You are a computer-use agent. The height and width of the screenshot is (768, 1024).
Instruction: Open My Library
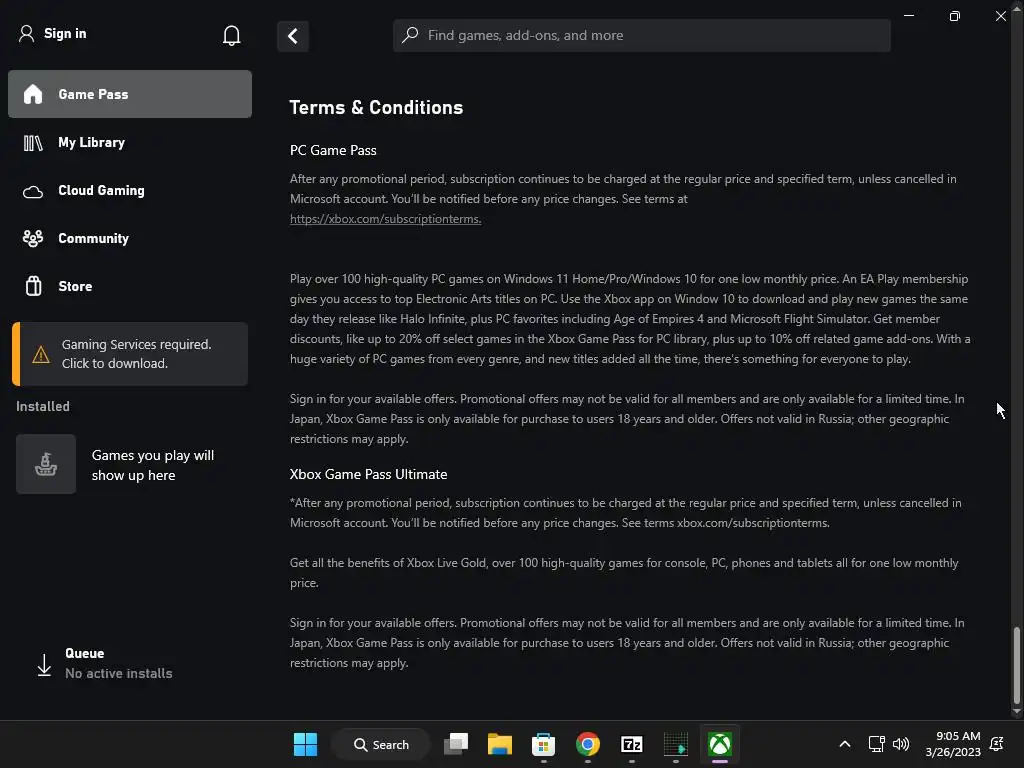click(130, 142)
